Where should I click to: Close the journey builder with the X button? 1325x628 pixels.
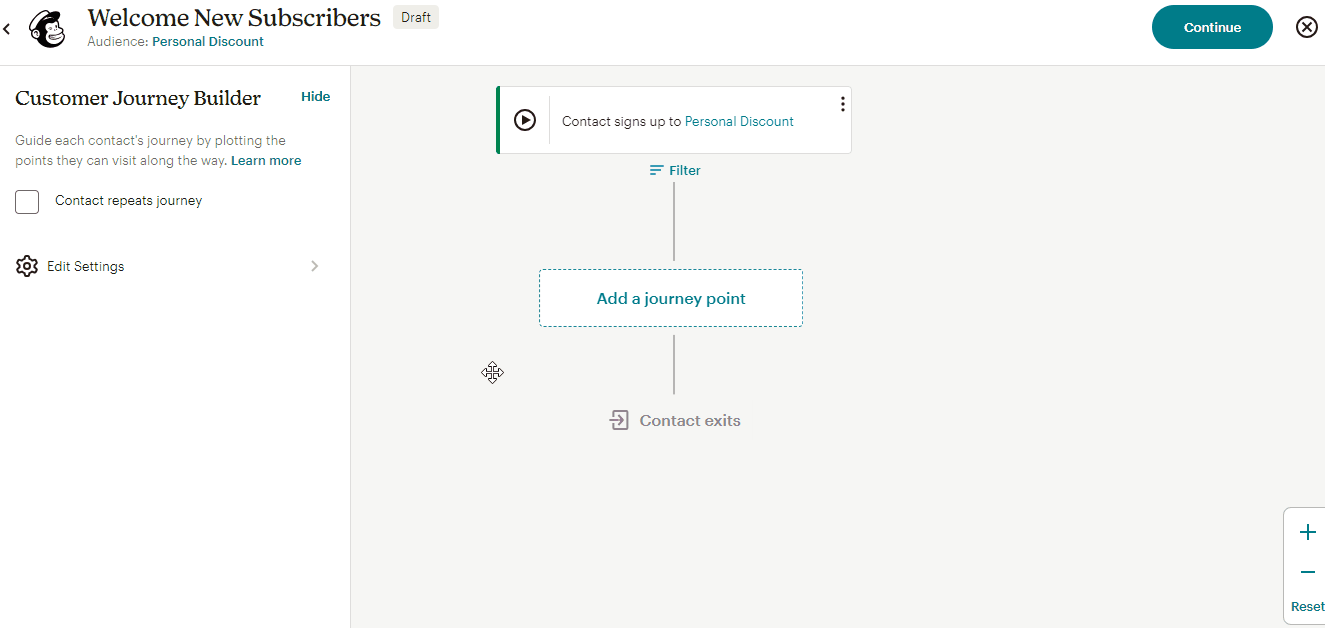[1306, 26]
